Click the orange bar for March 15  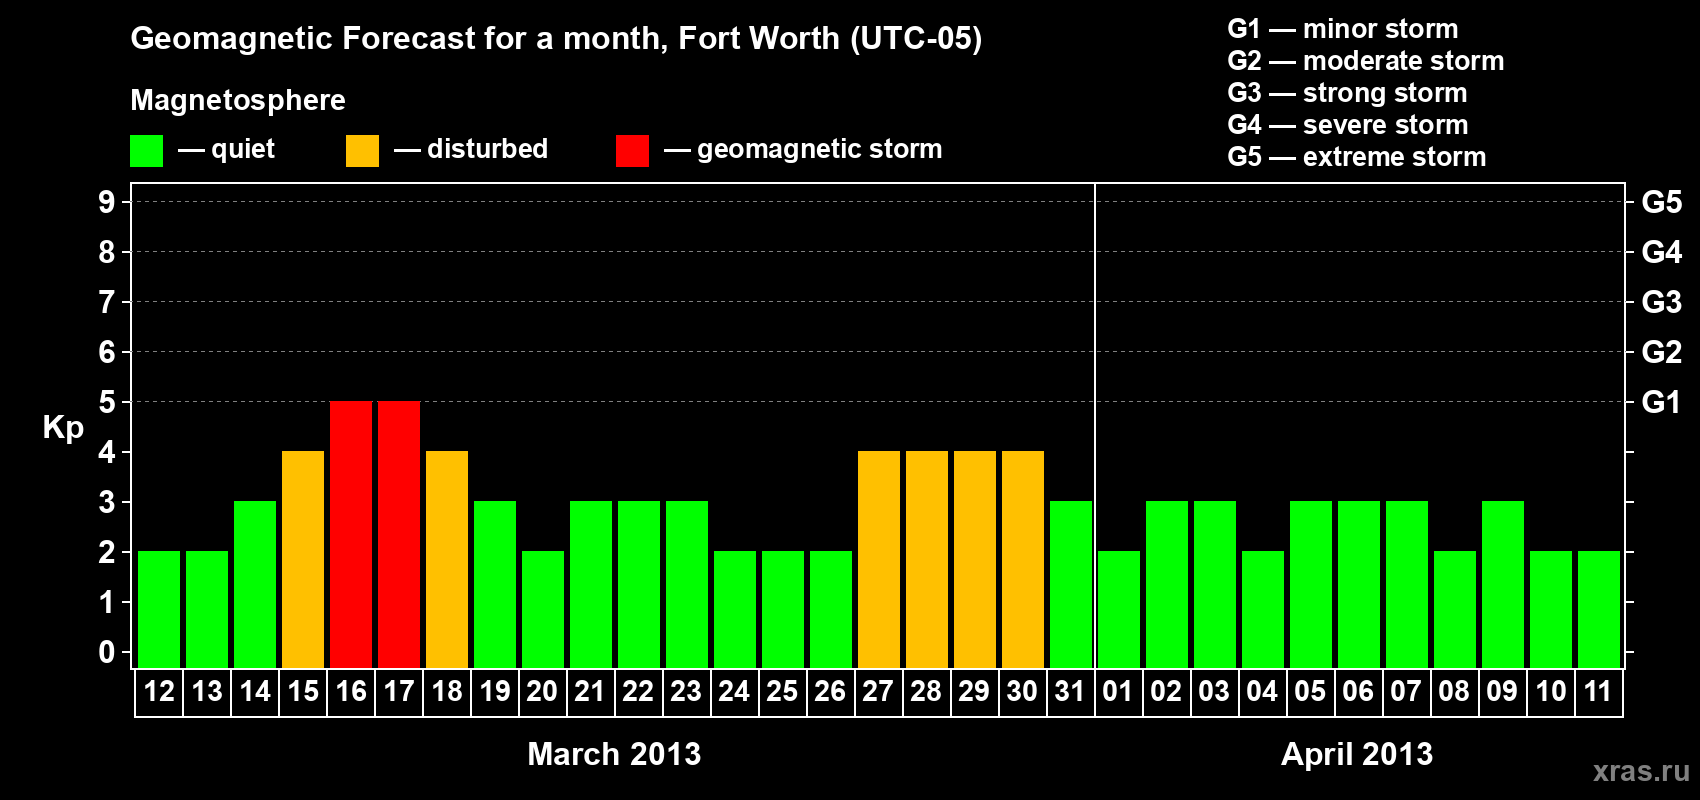[x=303, y=559]
